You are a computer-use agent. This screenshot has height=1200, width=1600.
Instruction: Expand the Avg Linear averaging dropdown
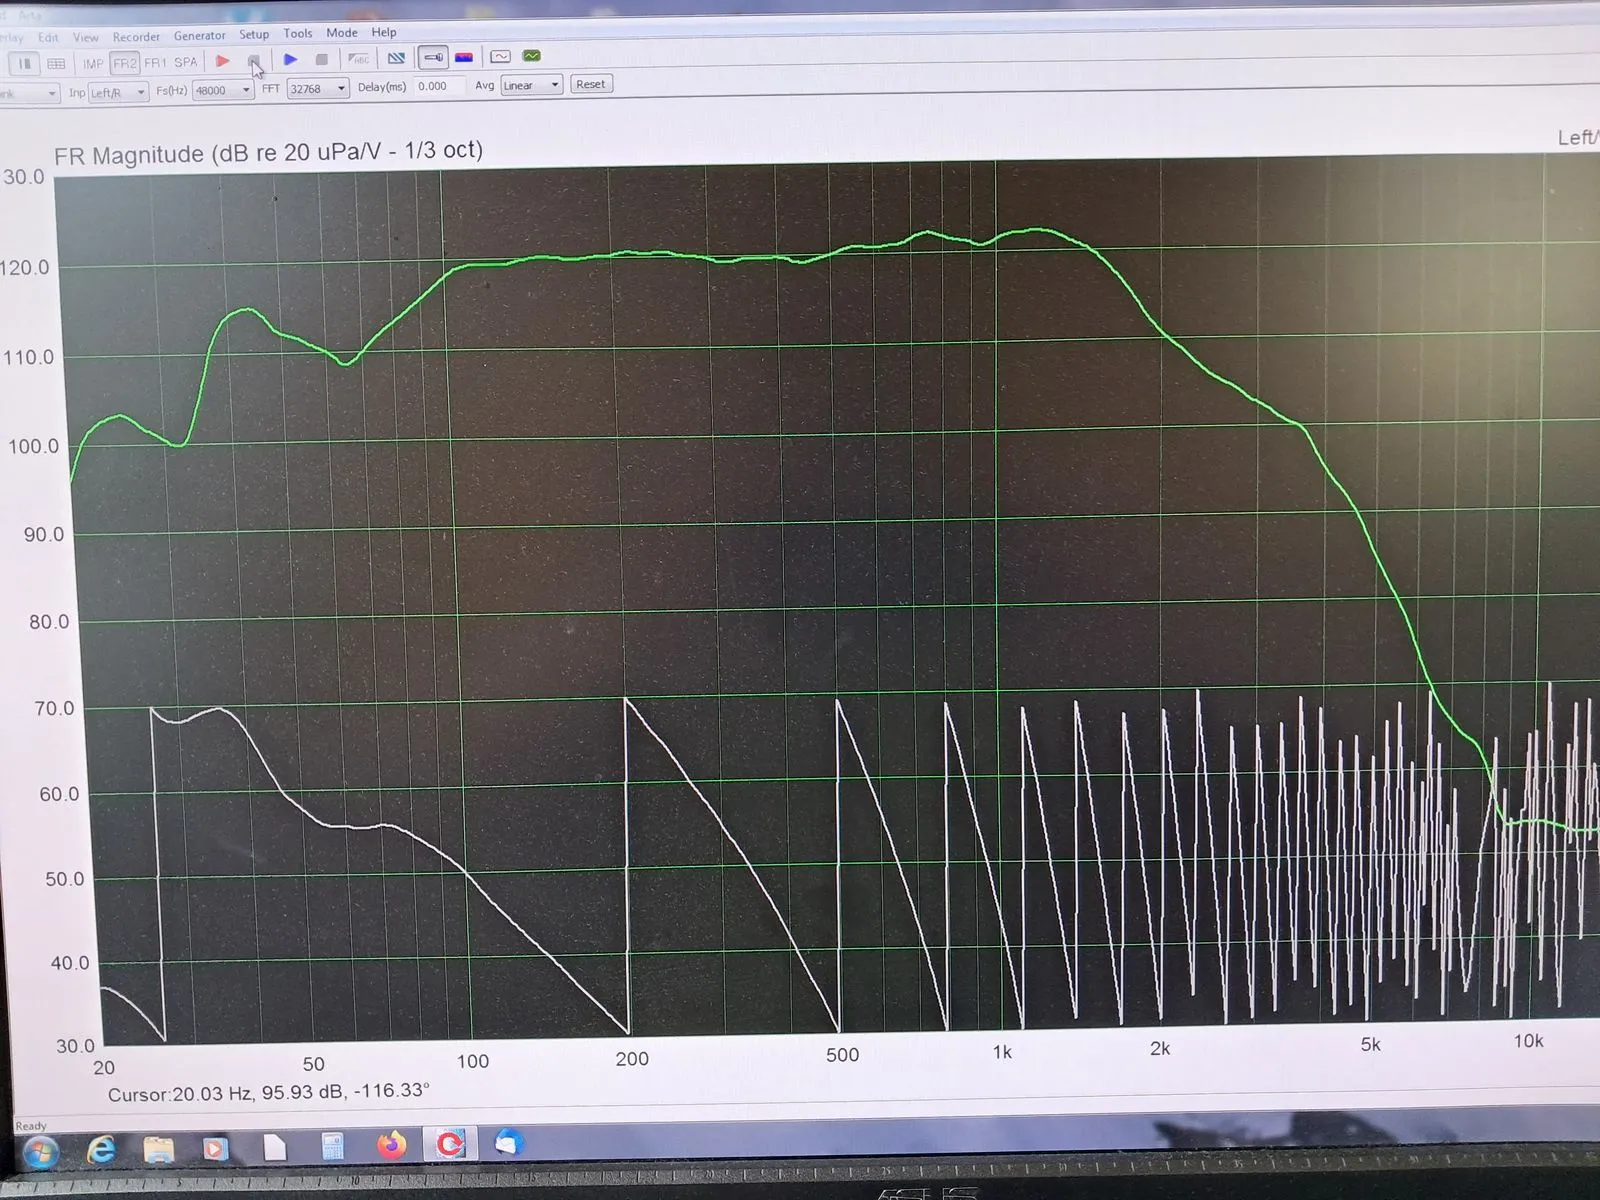pos(531,85)
